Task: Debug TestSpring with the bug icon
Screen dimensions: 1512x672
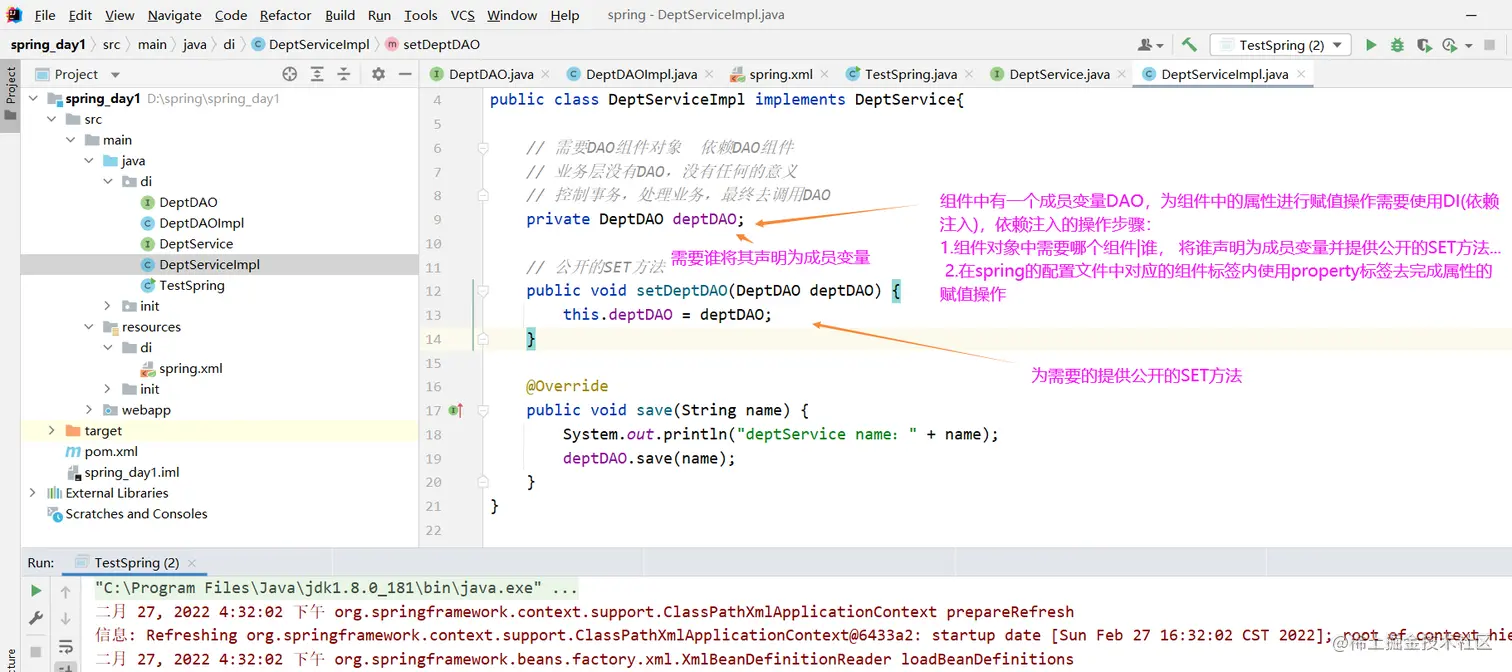Action: click(1397, 45)
